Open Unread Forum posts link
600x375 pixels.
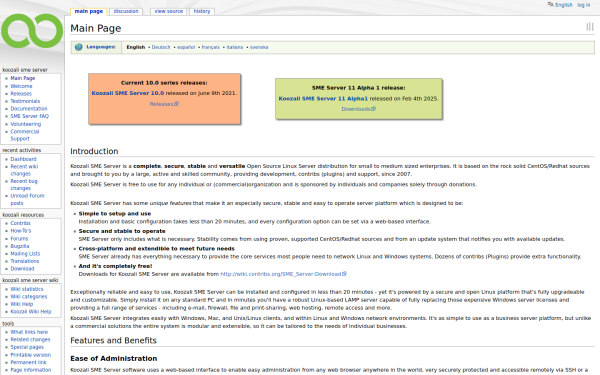click(27, 199)
